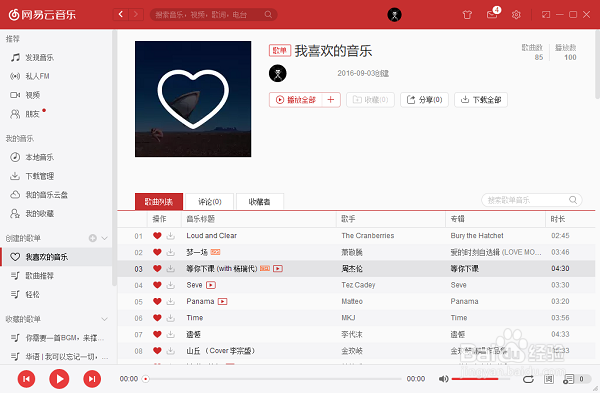Sort by 时长 column header
Screen dimensions: 600x393
[x=570, y=219]
